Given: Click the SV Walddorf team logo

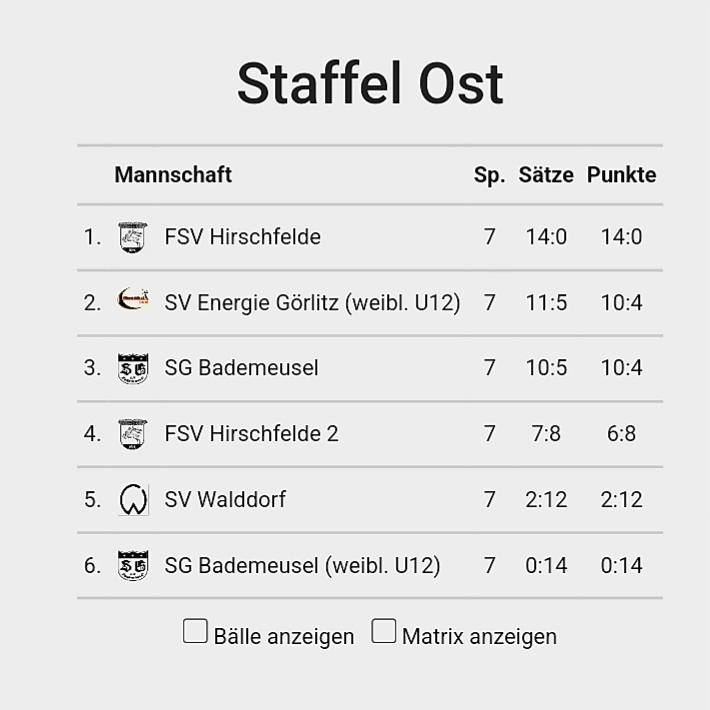Looking at the screenshot, I should [x=132, y=499].
